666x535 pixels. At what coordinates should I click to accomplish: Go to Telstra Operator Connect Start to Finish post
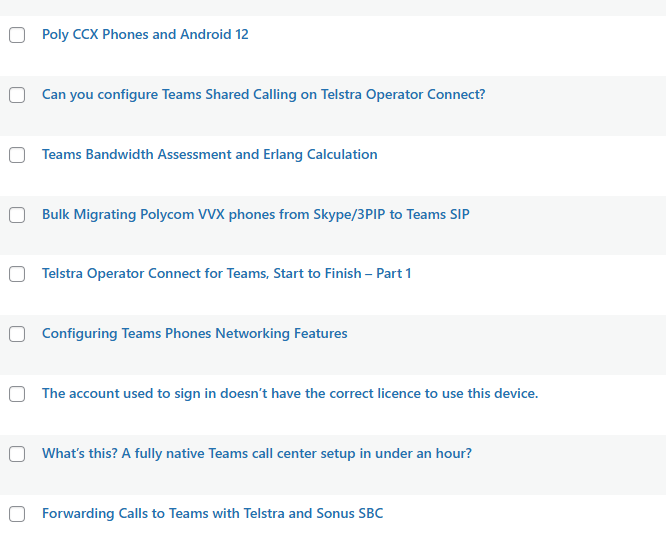coord(226,273)
